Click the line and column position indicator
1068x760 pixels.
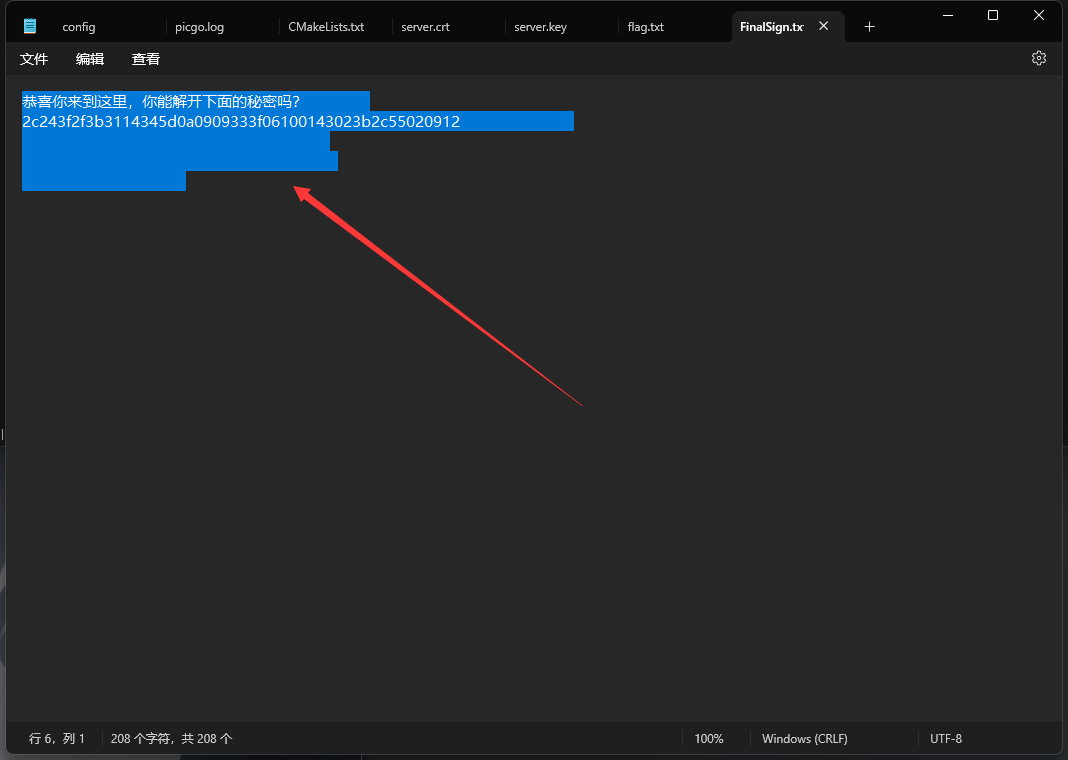(x=57, y=739)
